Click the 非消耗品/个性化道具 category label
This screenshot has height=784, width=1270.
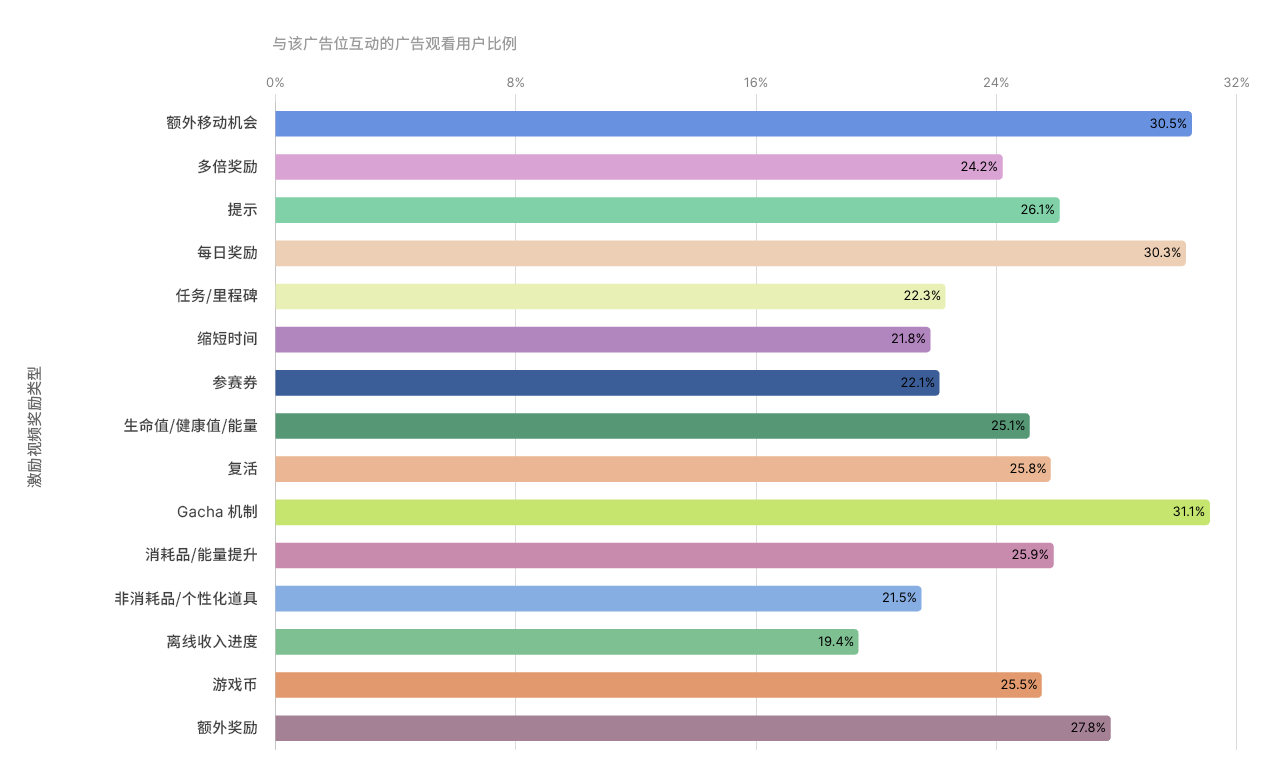186,598
